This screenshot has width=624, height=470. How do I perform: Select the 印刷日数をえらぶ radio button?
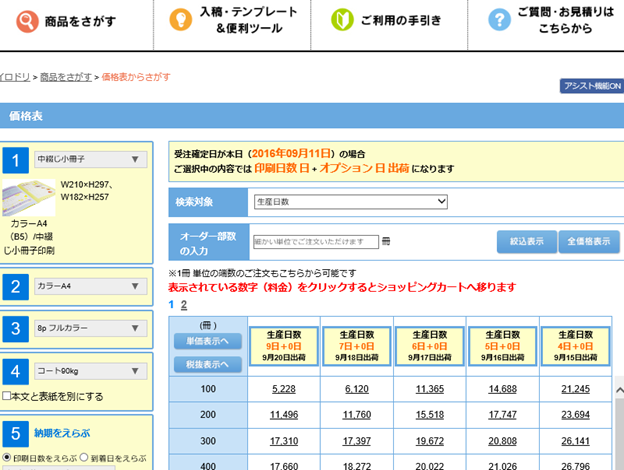point(7,459)
